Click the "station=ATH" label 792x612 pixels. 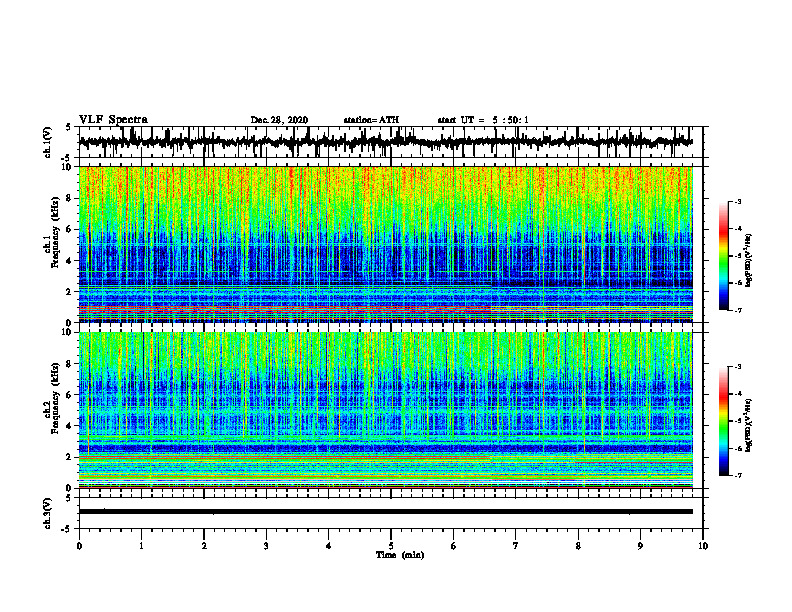click(371, 120)
